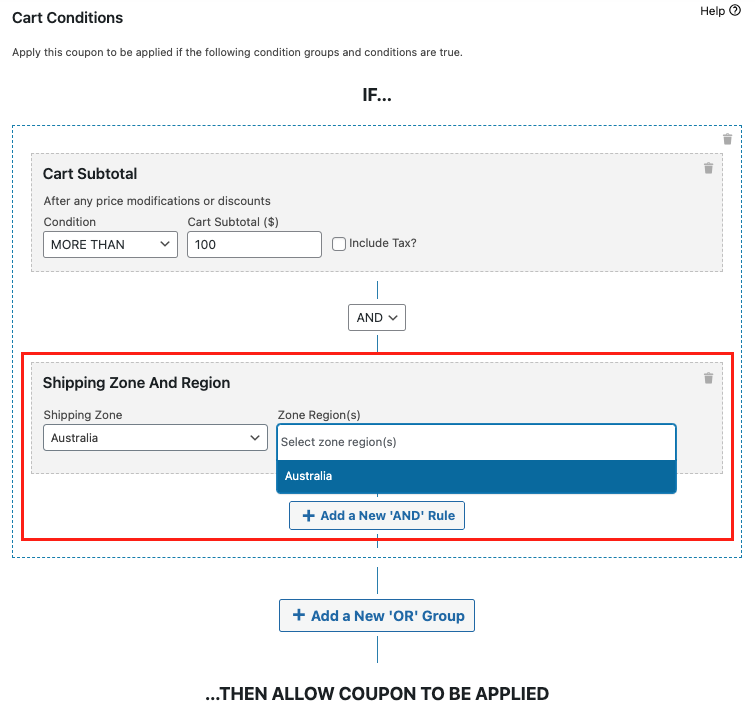Click the plus icon on 'OR' Group button
The width and height of the screenshot is (755, 715).
[x=299, y=615]
